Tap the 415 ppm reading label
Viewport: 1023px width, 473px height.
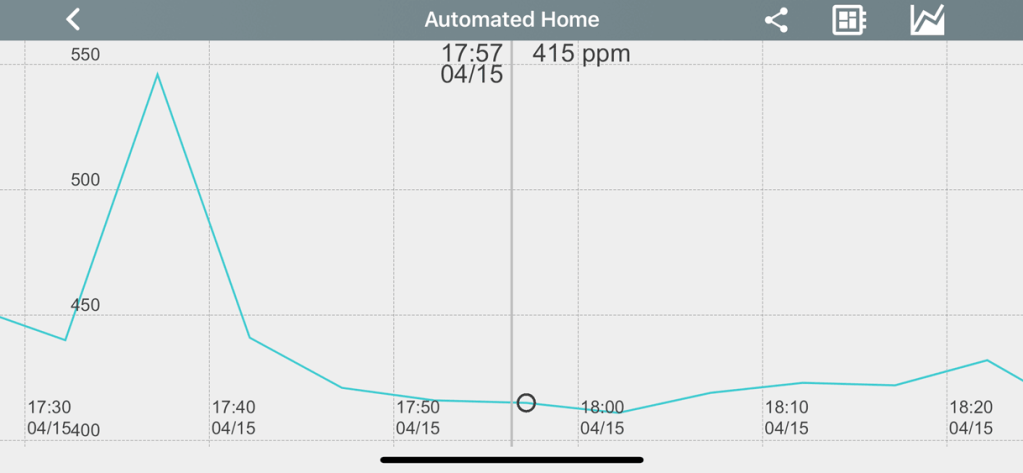click(581, 53)
